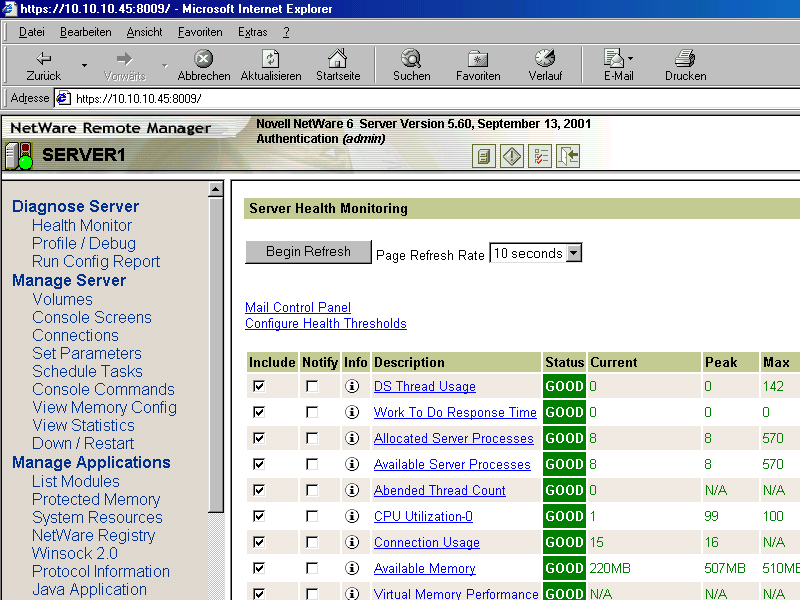The width and height of the screenshot is (800, 600).
Task: Disable Include for Connection Usage row
Action: click(x=259, y=542)
